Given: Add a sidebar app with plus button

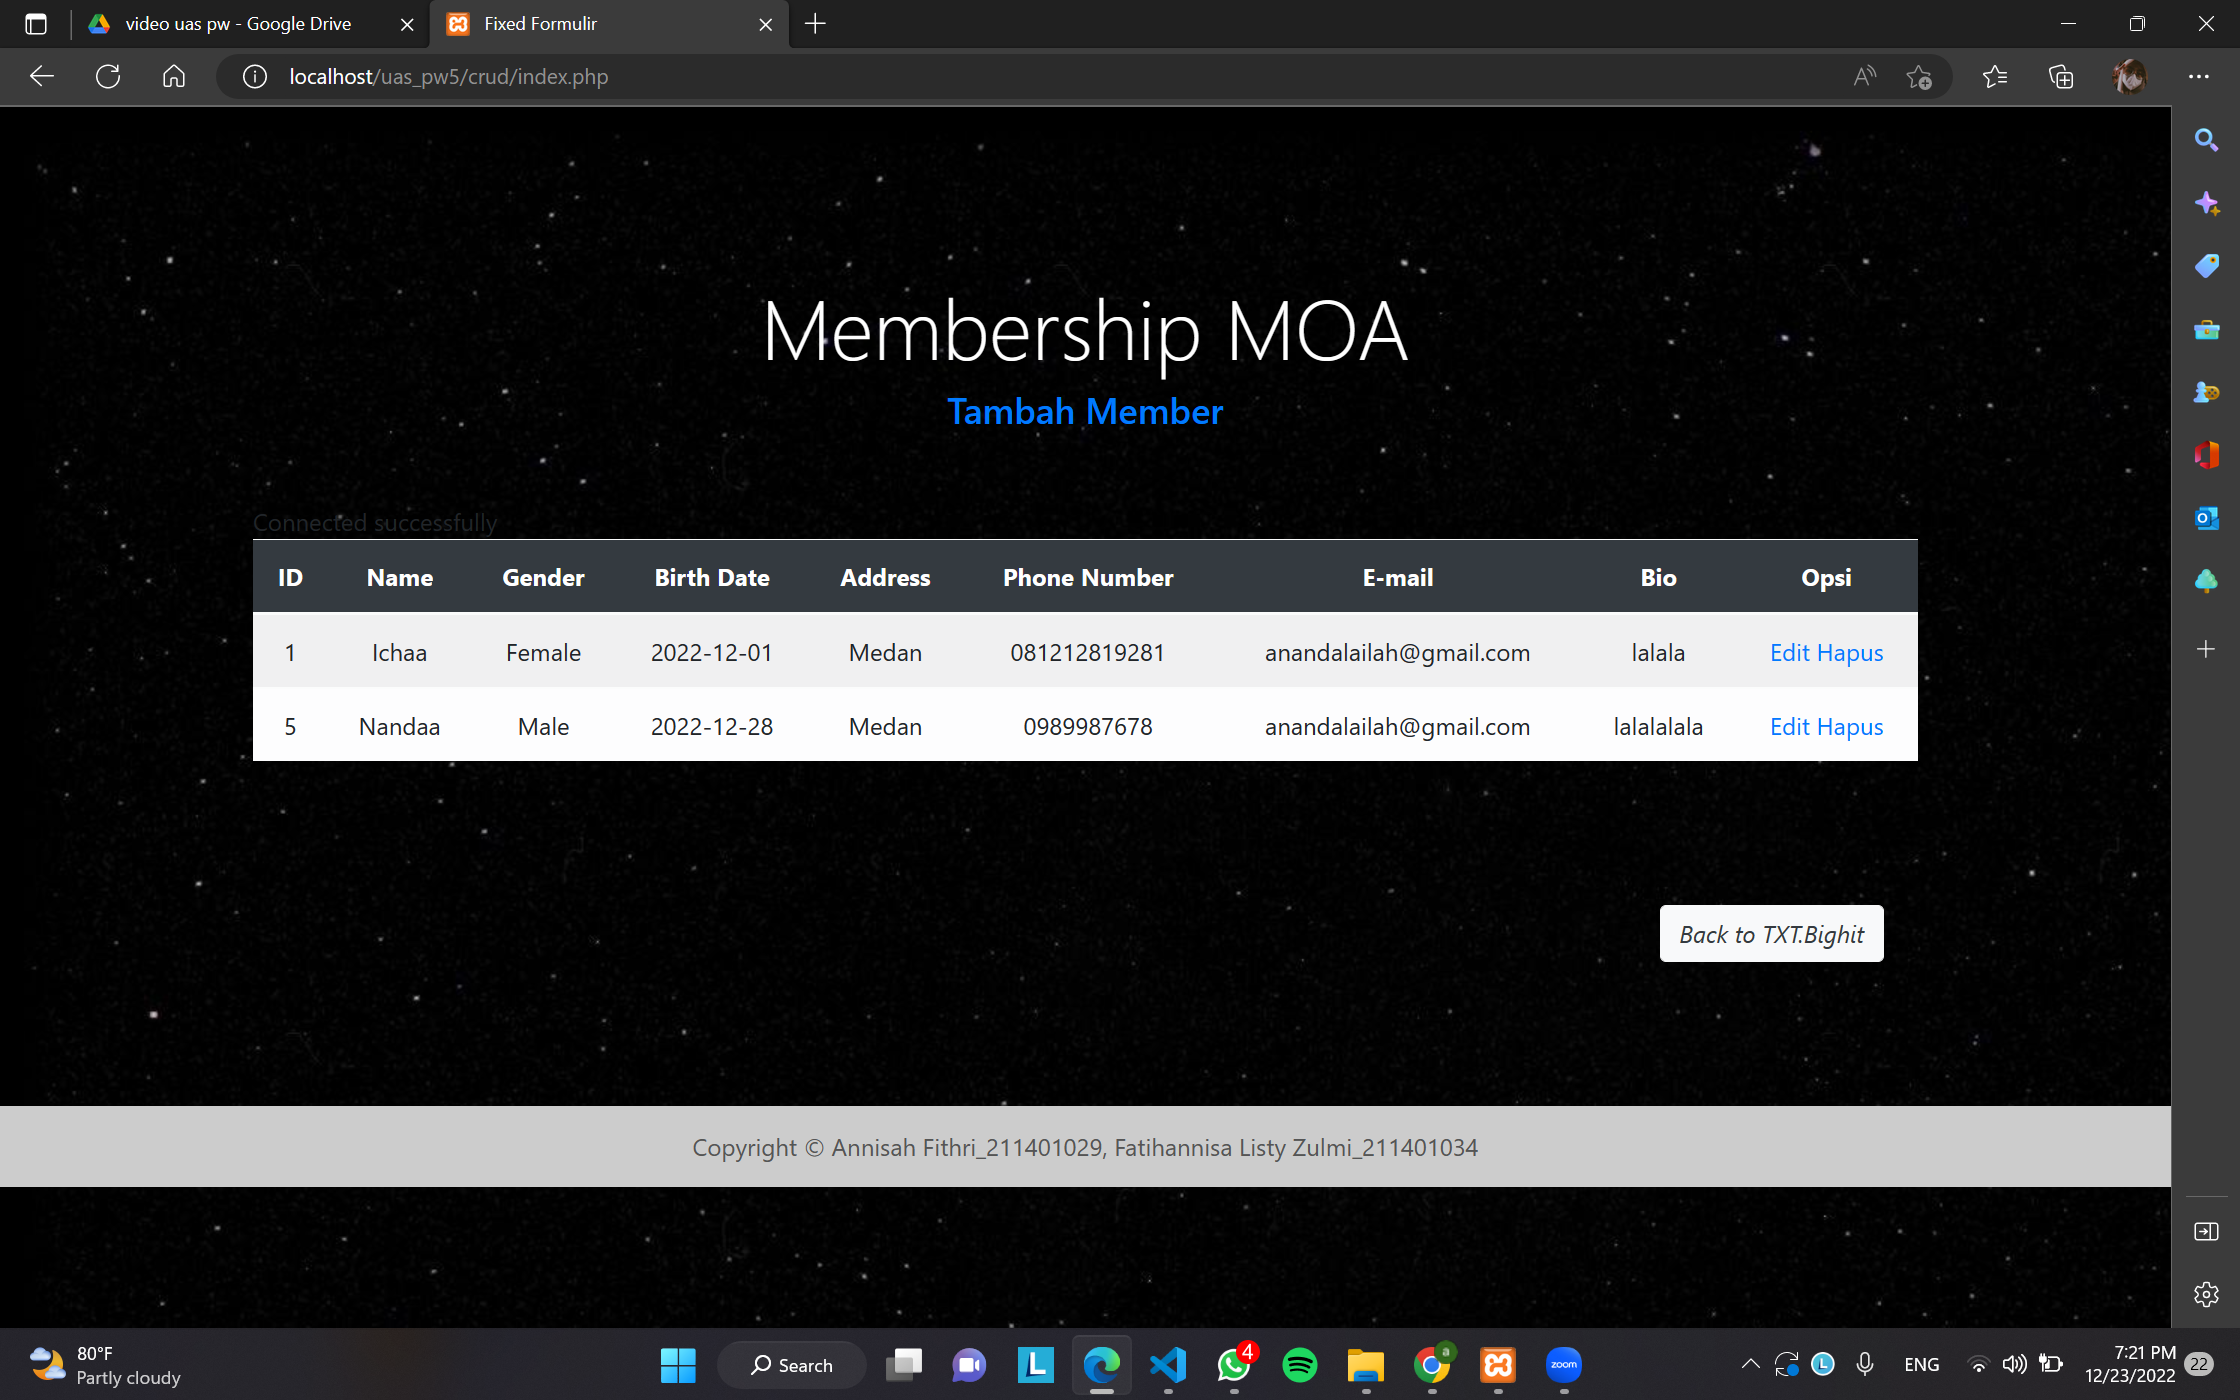Looking at the screenshot, I should [2206, 650].
